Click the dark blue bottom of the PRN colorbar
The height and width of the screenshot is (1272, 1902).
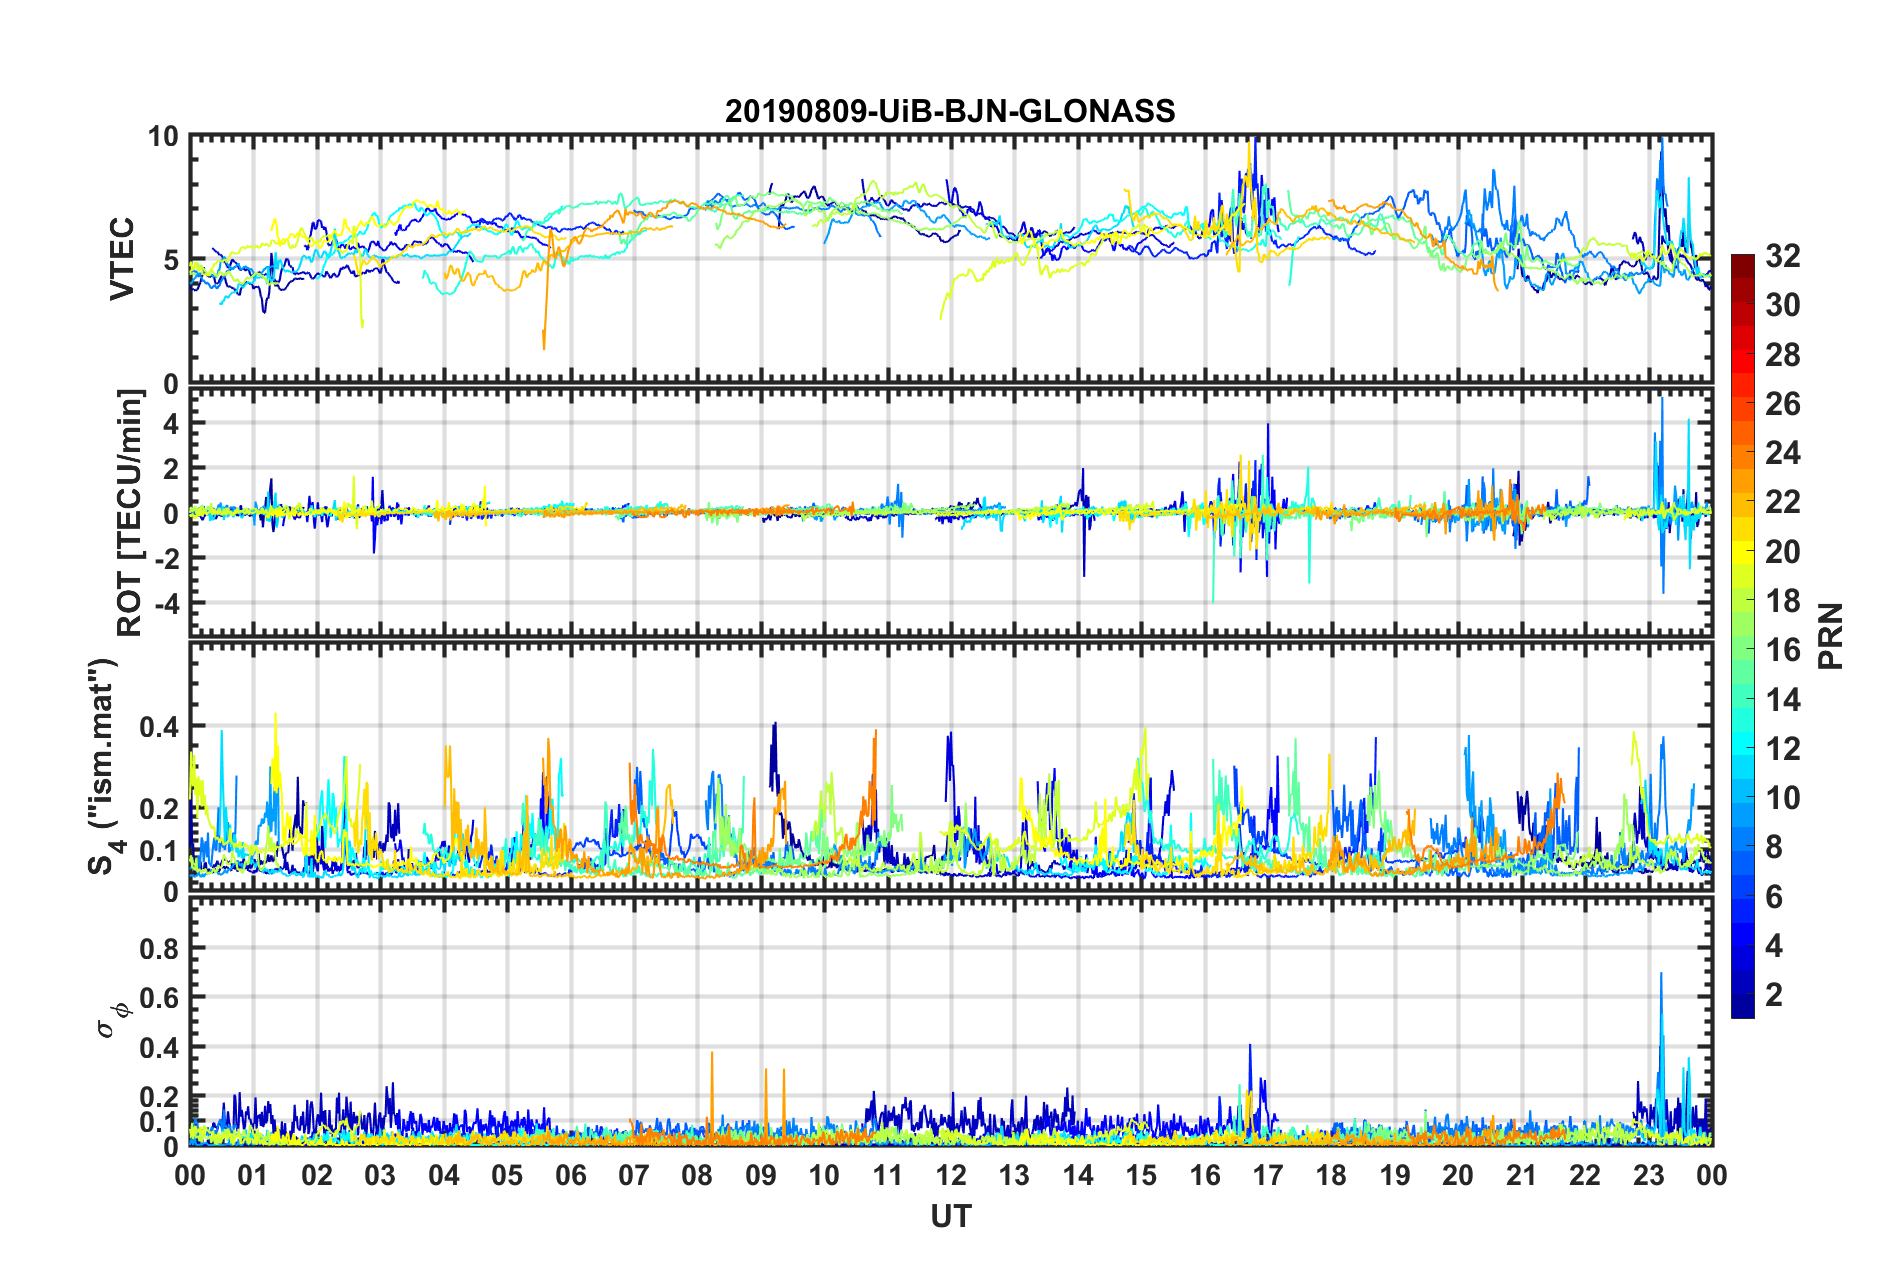[x=1743, y=1006]
